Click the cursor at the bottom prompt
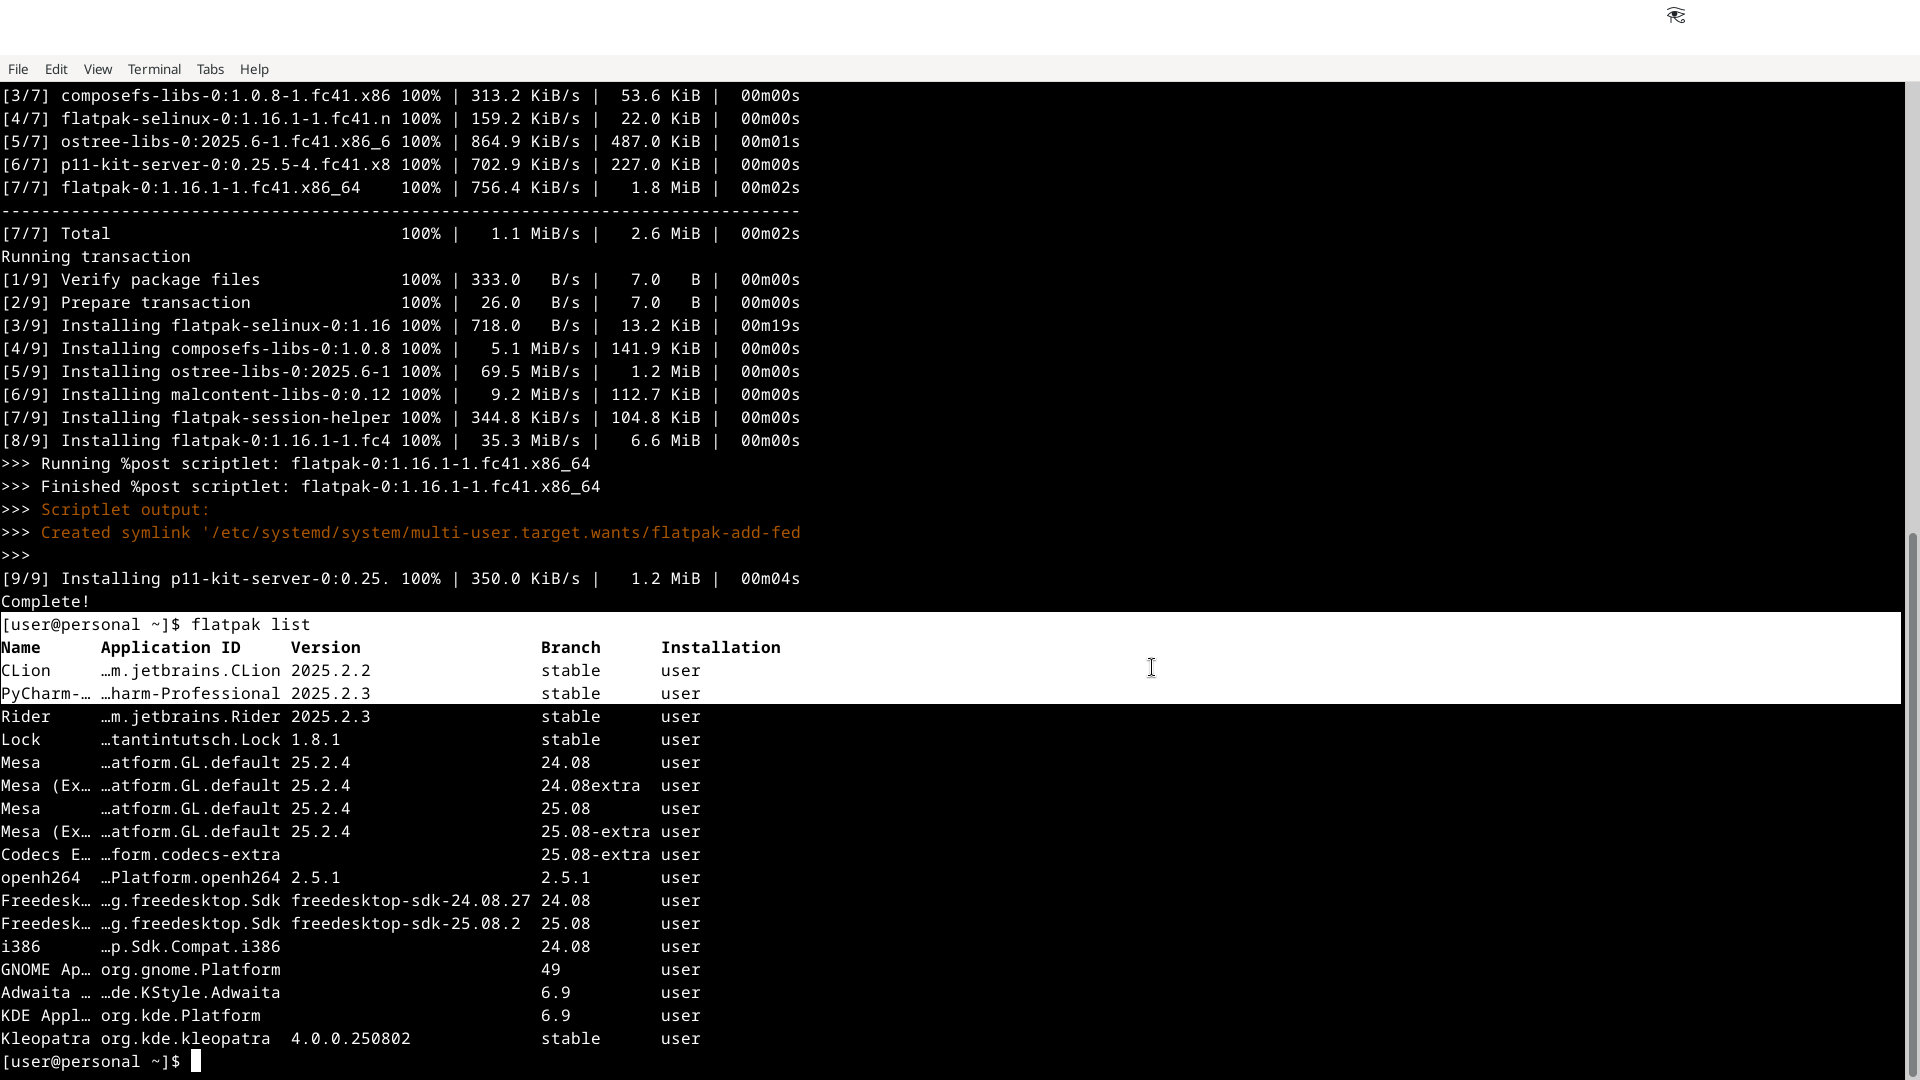 (x=196, y=1061)
